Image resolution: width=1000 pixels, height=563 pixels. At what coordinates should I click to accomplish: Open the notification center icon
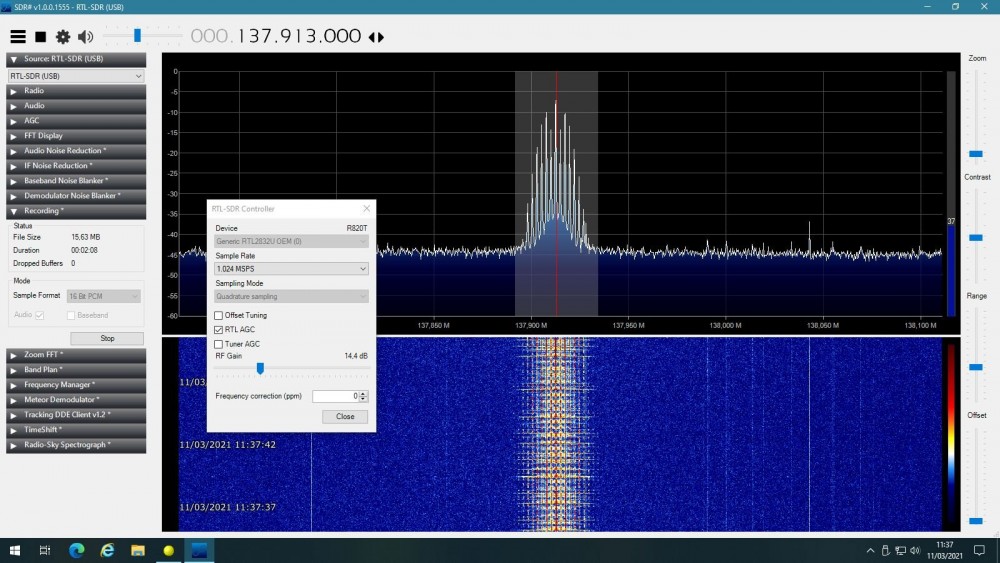click(x=980, y=550)
